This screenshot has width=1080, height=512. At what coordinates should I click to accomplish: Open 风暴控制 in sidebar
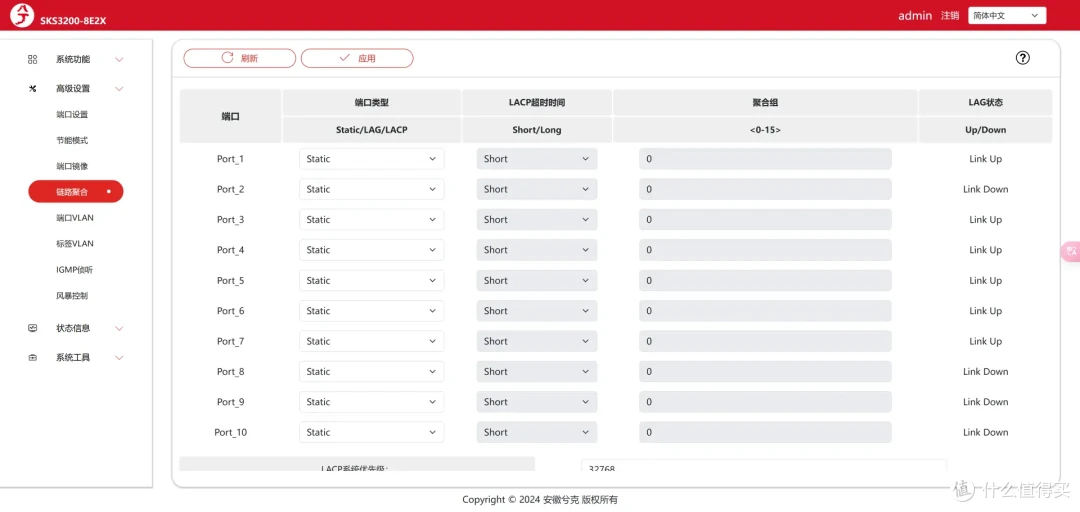72,296
